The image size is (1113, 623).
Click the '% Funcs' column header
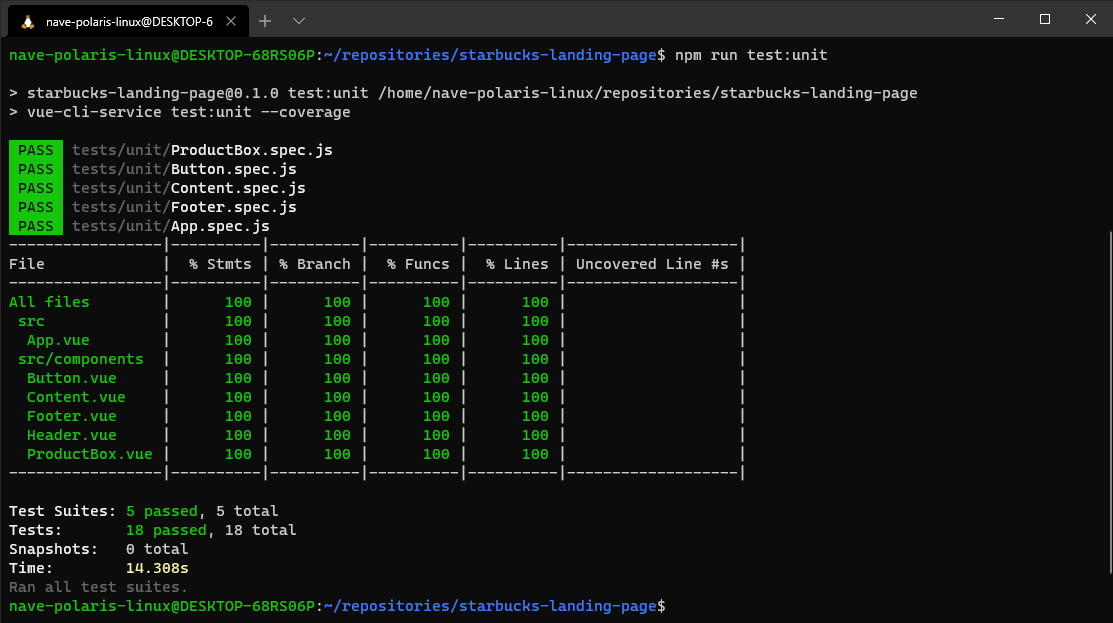click(418, 264)
